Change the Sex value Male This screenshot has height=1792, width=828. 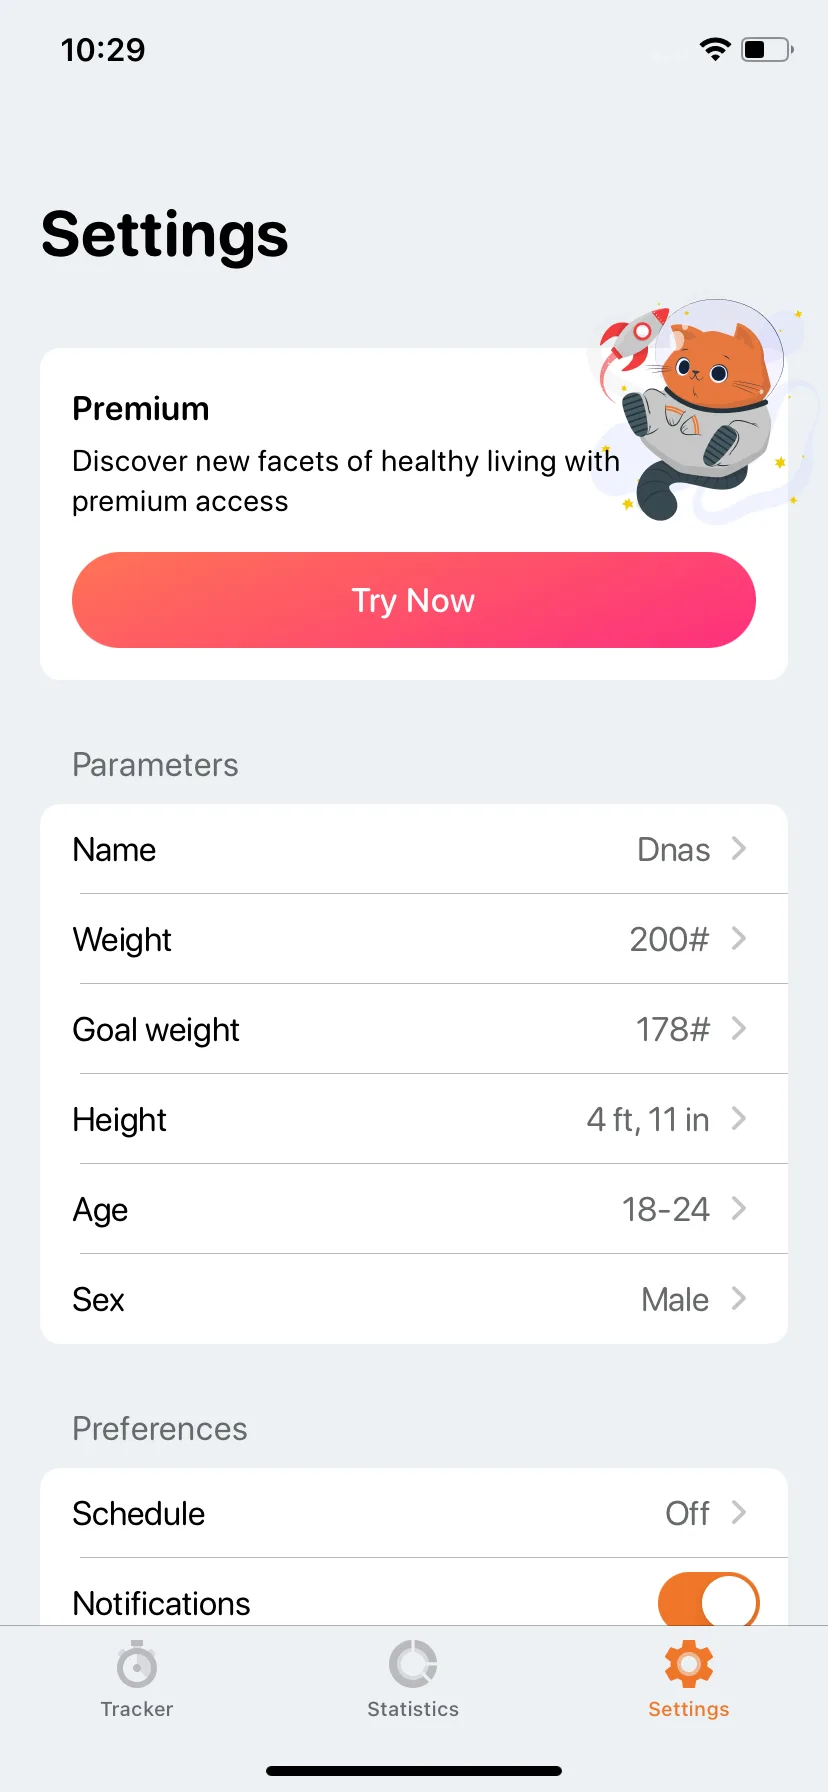pyautogui.click(x=675, y=1299)
